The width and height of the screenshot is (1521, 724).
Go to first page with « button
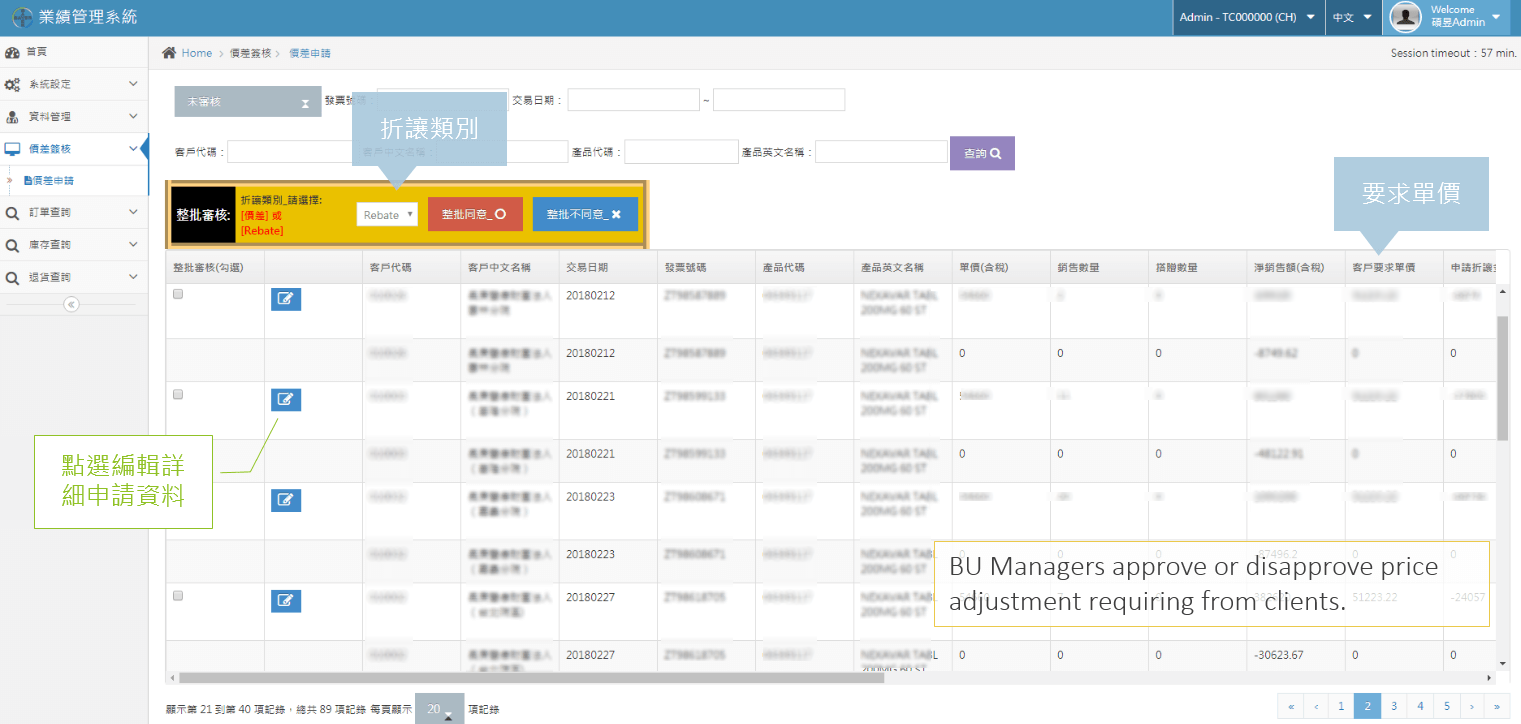coord(1291,706)
